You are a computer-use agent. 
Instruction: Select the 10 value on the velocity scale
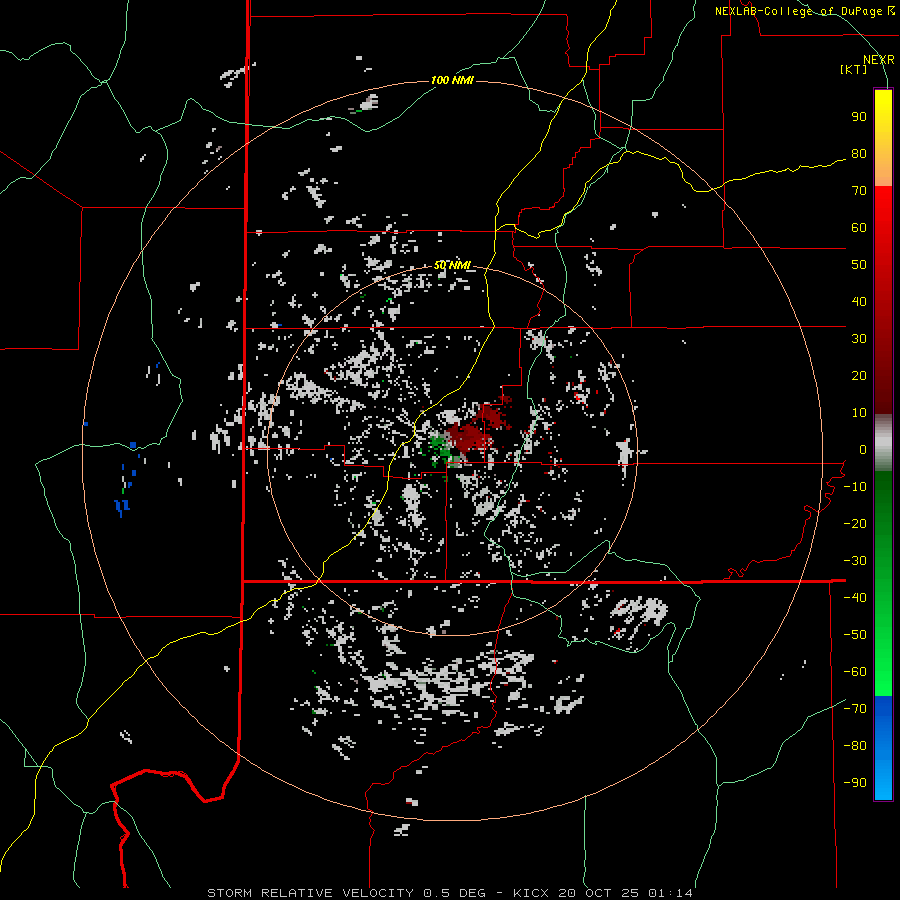(x=859, y=413)
